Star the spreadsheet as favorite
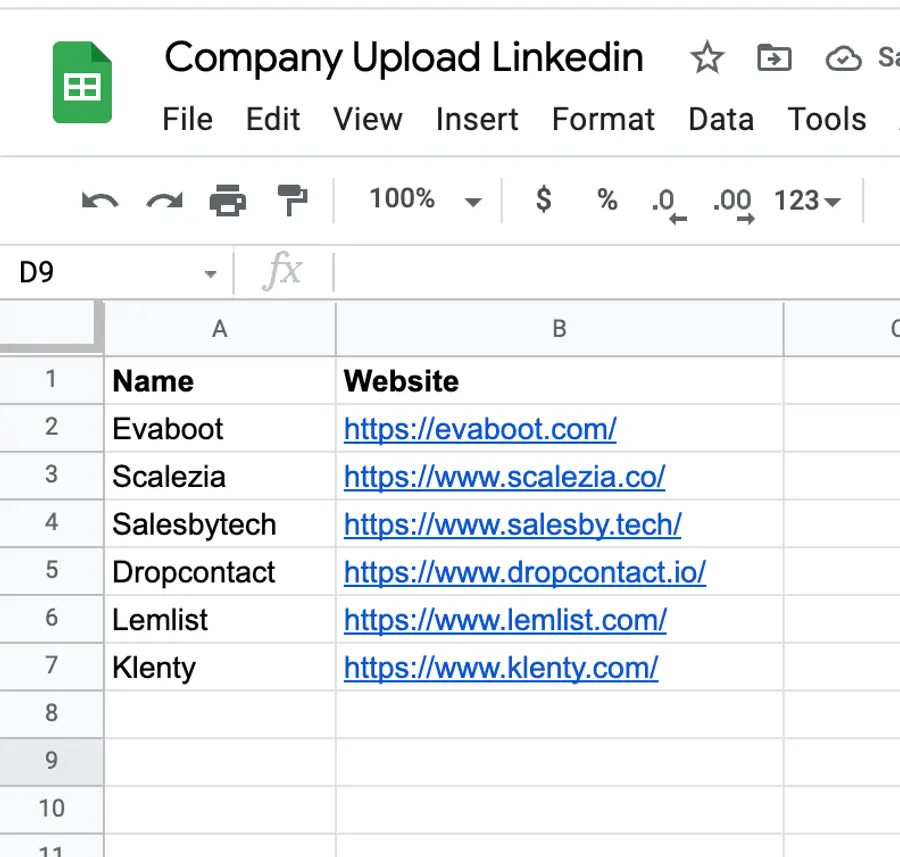The image size is (900, 857). 707,58
